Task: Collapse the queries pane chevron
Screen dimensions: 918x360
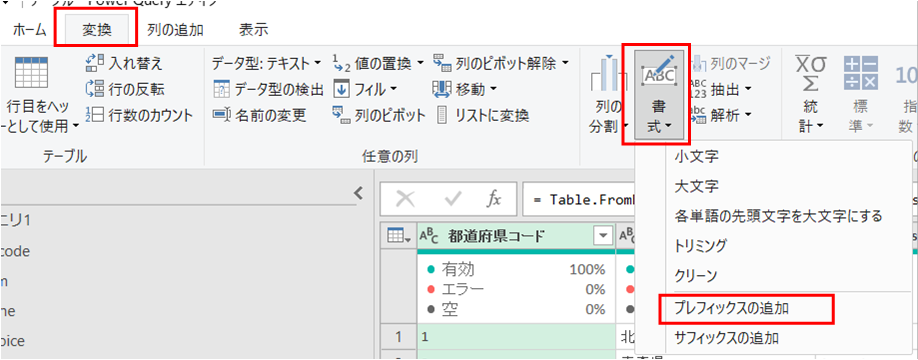Action: tap(359, 193)
